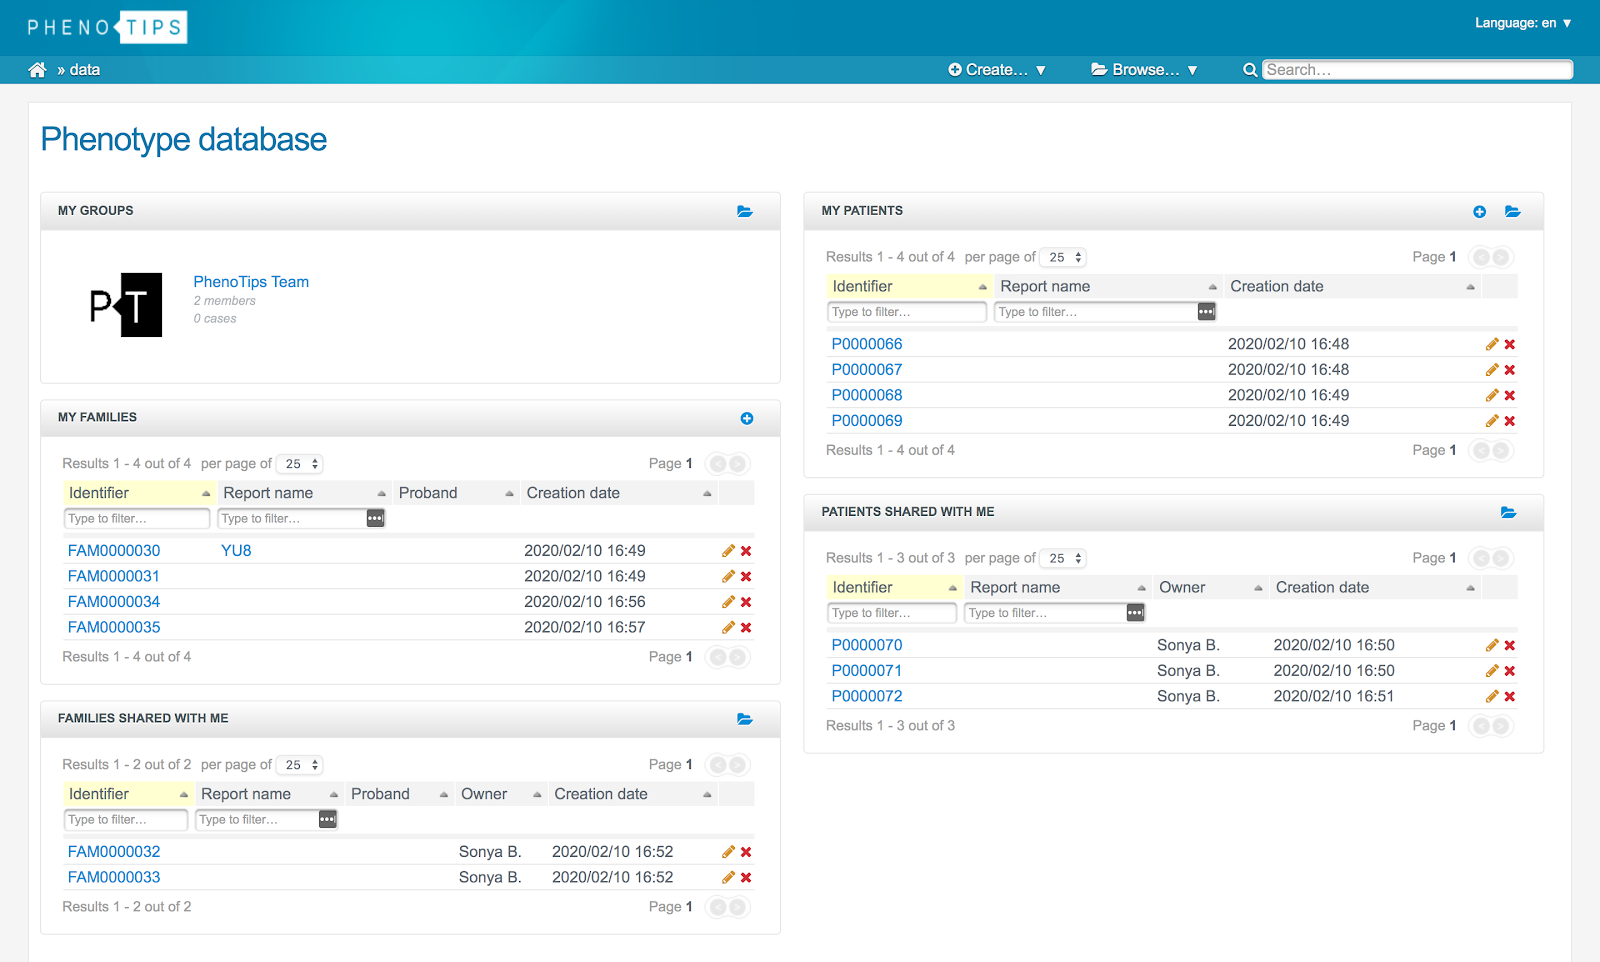Open the My Patients folder browse icon

coord(1513,211)
